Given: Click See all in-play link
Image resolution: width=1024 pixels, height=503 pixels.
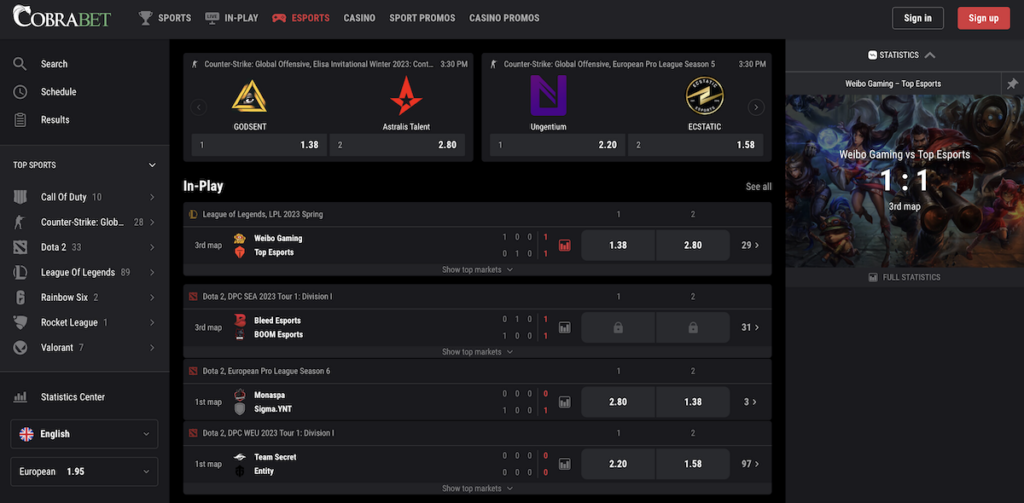Looking at the screenshot, I should 758,187.
